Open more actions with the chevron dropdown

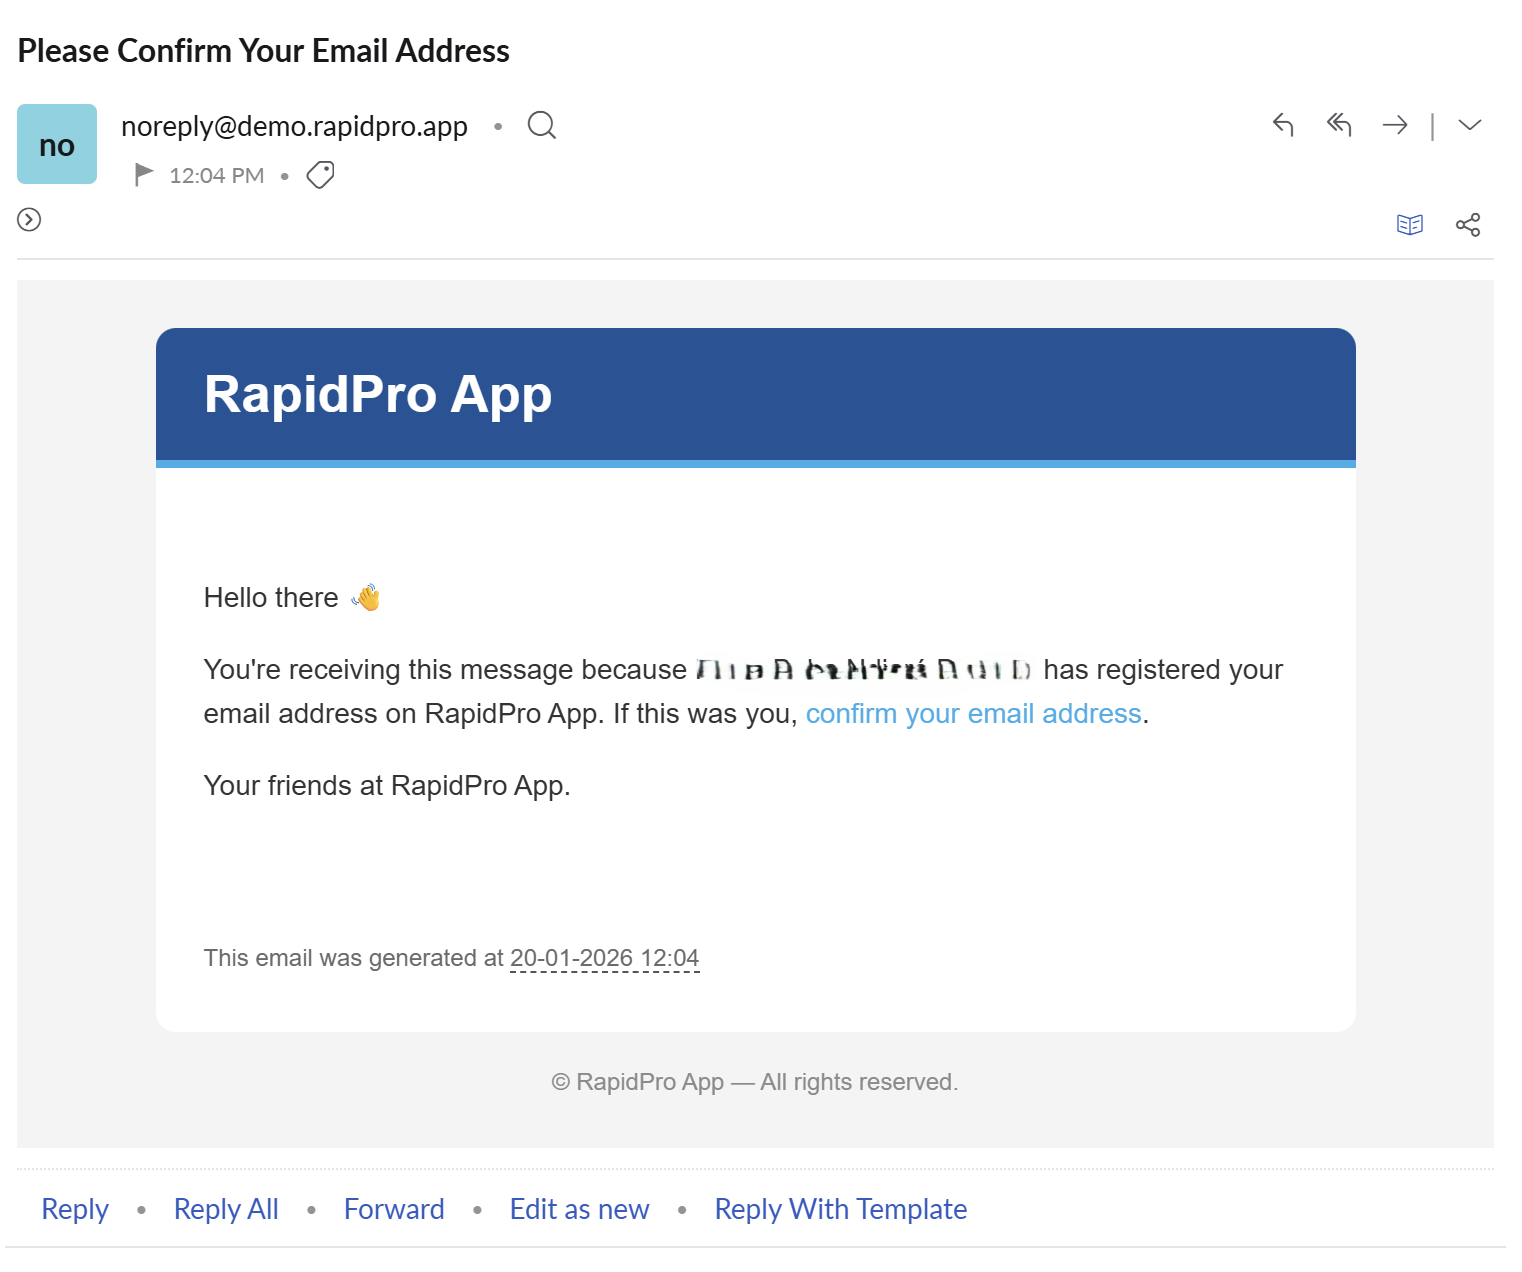click(1469, 125)
